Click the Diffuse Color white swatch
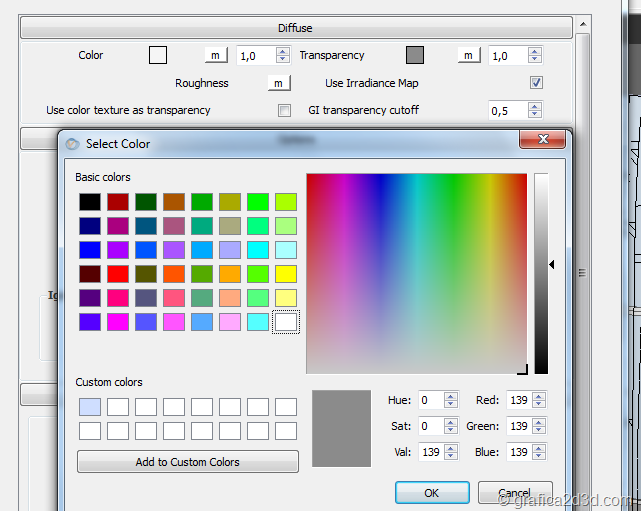641x511 pixels. (x=158, y=55)
